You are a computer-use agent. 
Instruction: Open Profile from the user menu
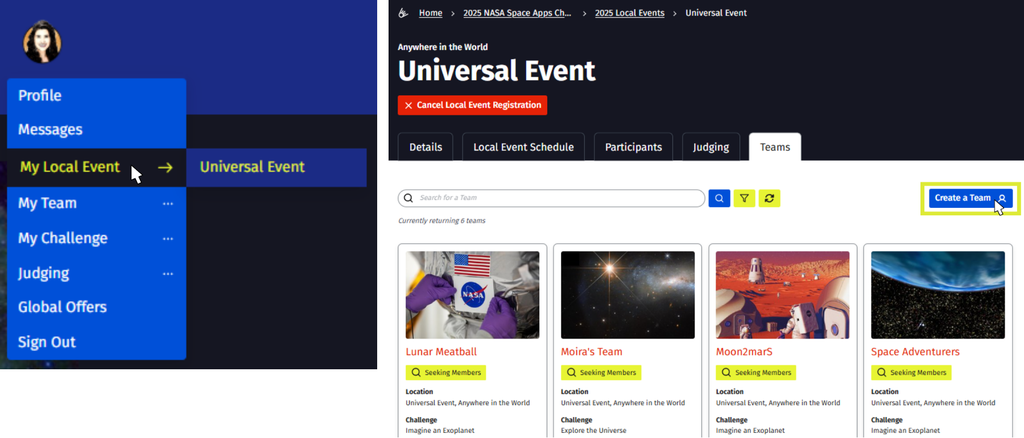[x=97, y=96]
